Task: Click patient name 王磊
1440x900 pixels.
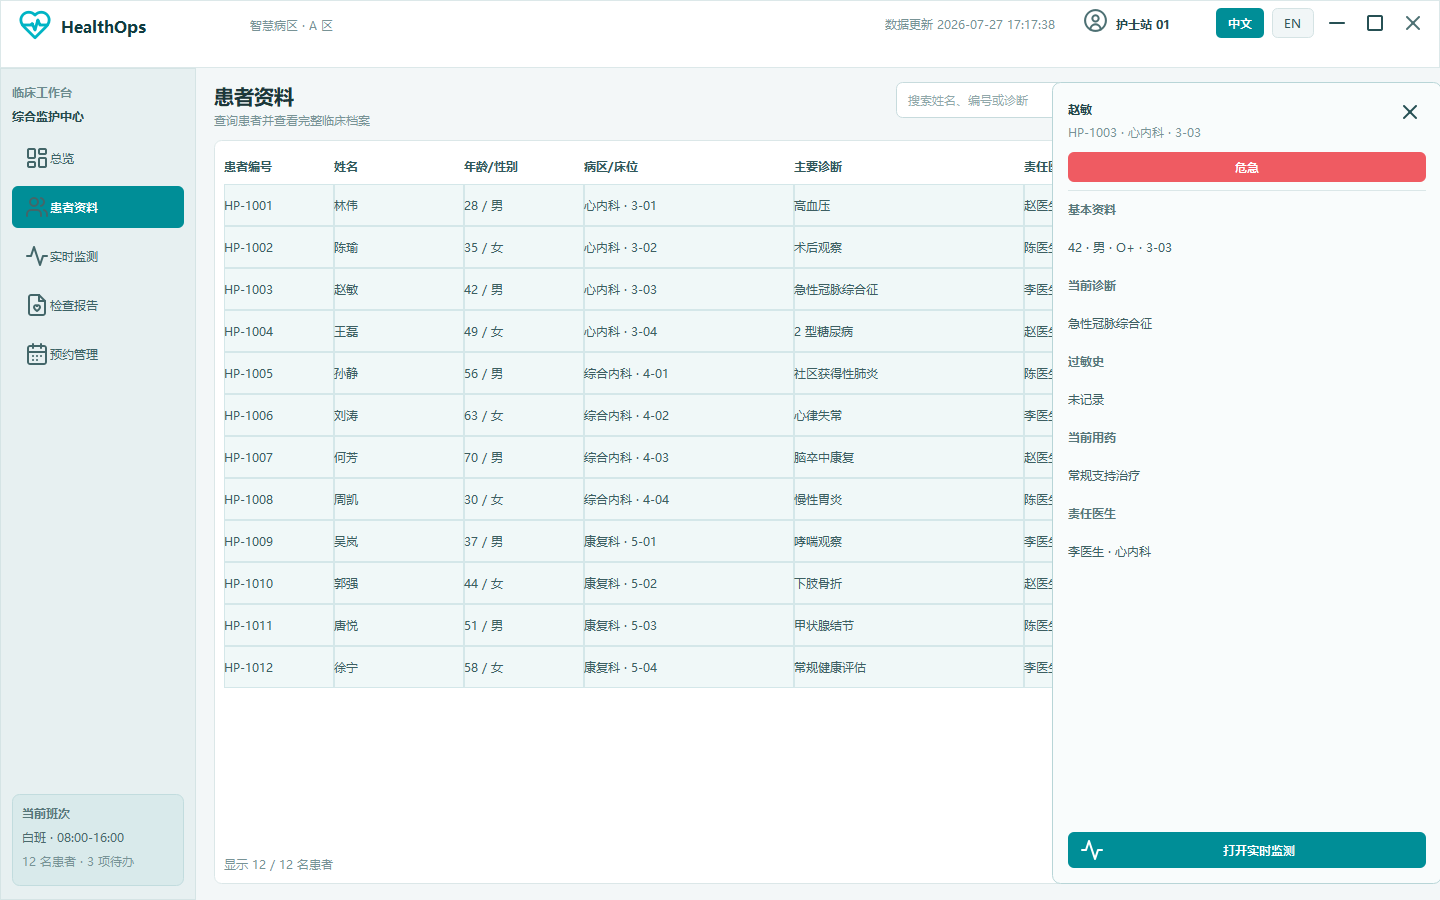Action: tap(346, 331)
